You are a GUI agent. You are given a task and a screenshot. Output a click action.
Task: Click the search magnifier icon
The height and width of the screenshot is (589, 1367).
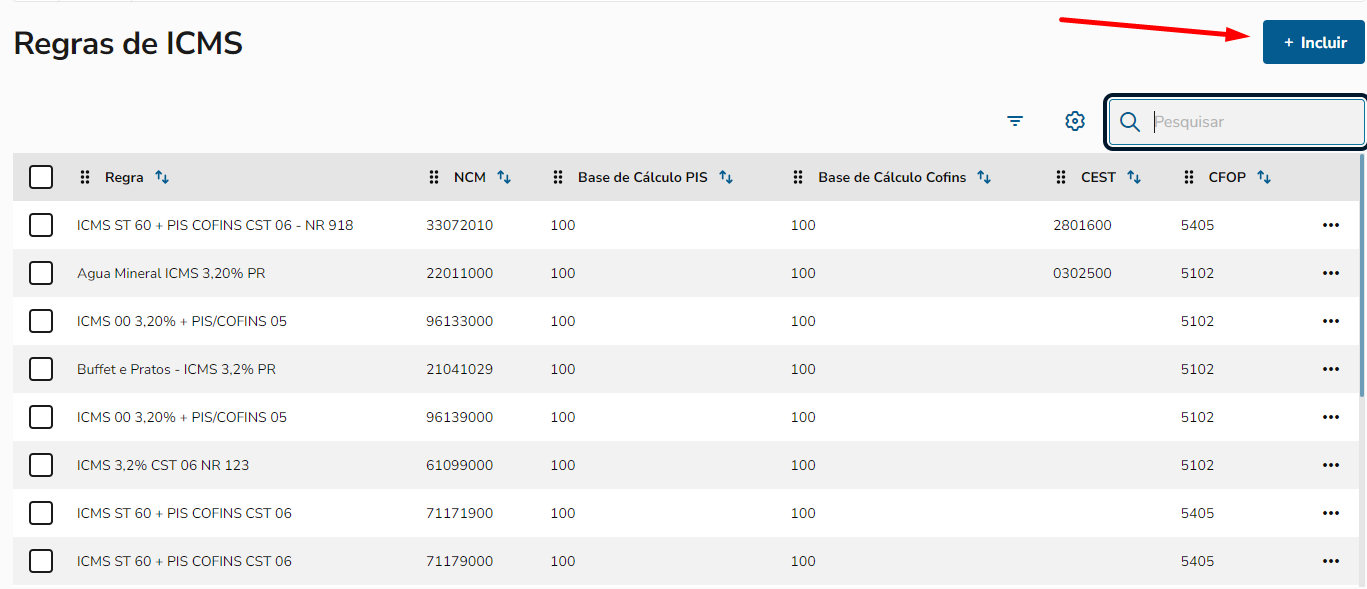pos(1130,122)
